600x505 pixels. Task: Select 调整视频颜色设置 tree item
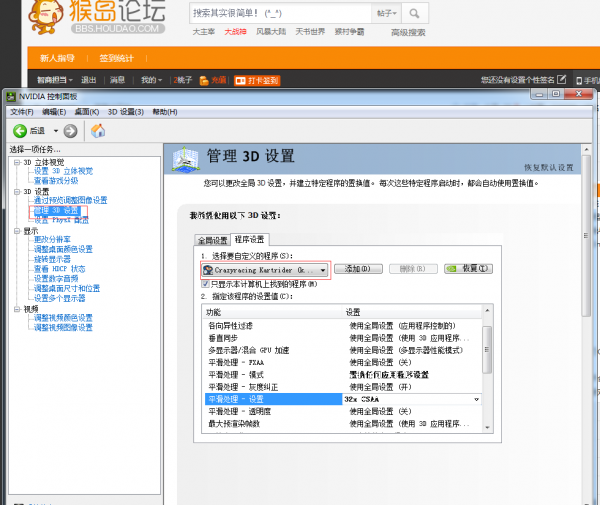(63, 318)
